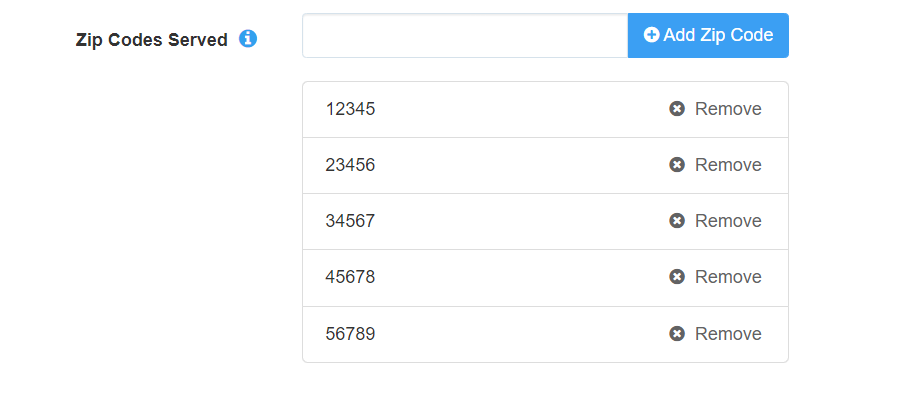The image size is (913, 395).
Task: Remove zip code 45678 via Remove link
Action: 728,277
